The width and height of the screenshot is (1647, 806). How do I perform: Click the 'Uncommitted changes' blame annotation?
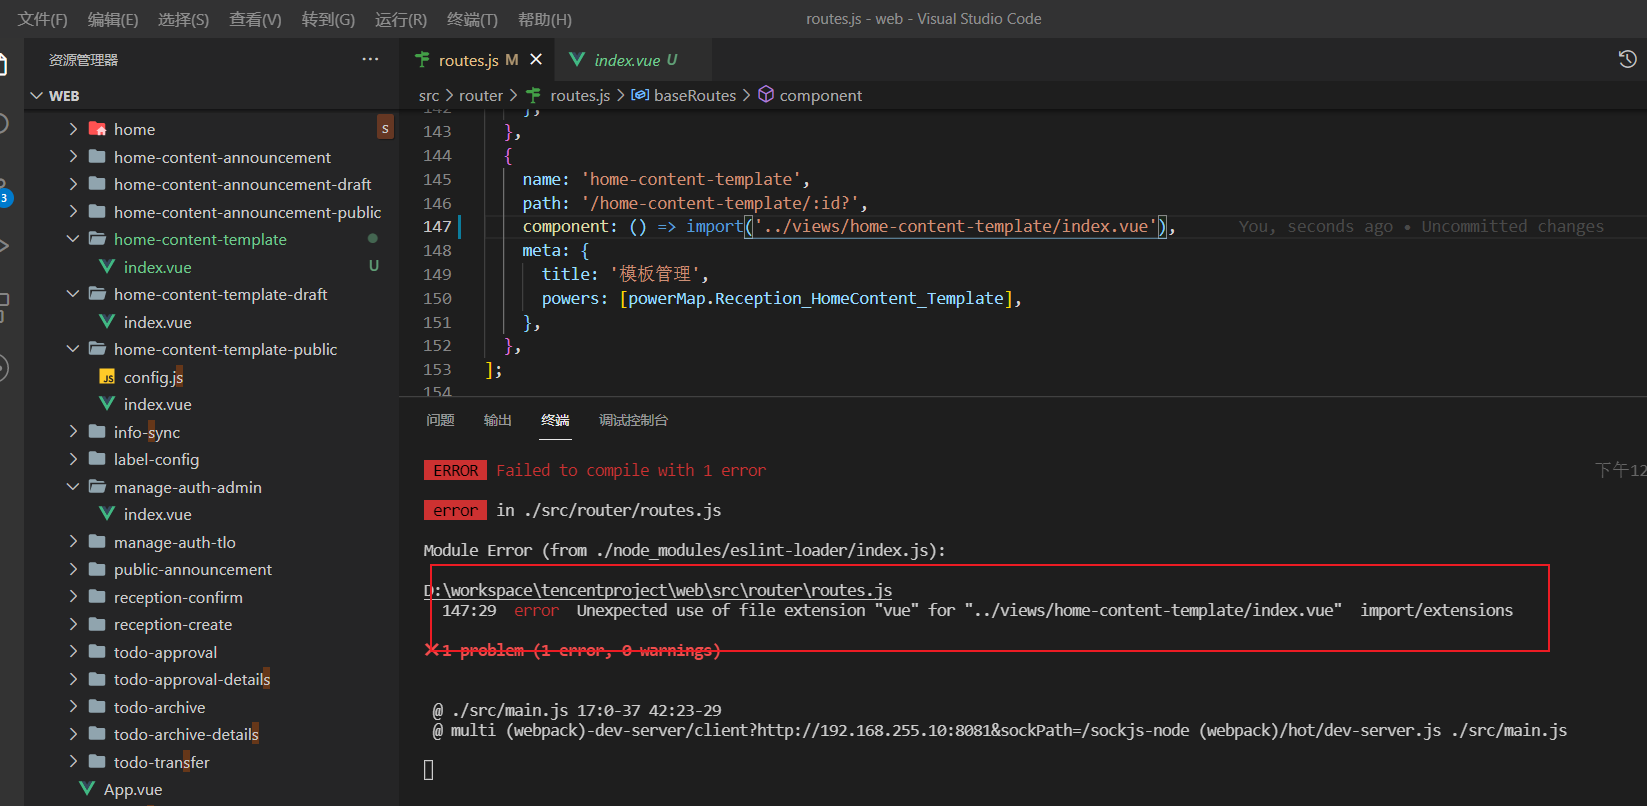tap(1512, 227)
